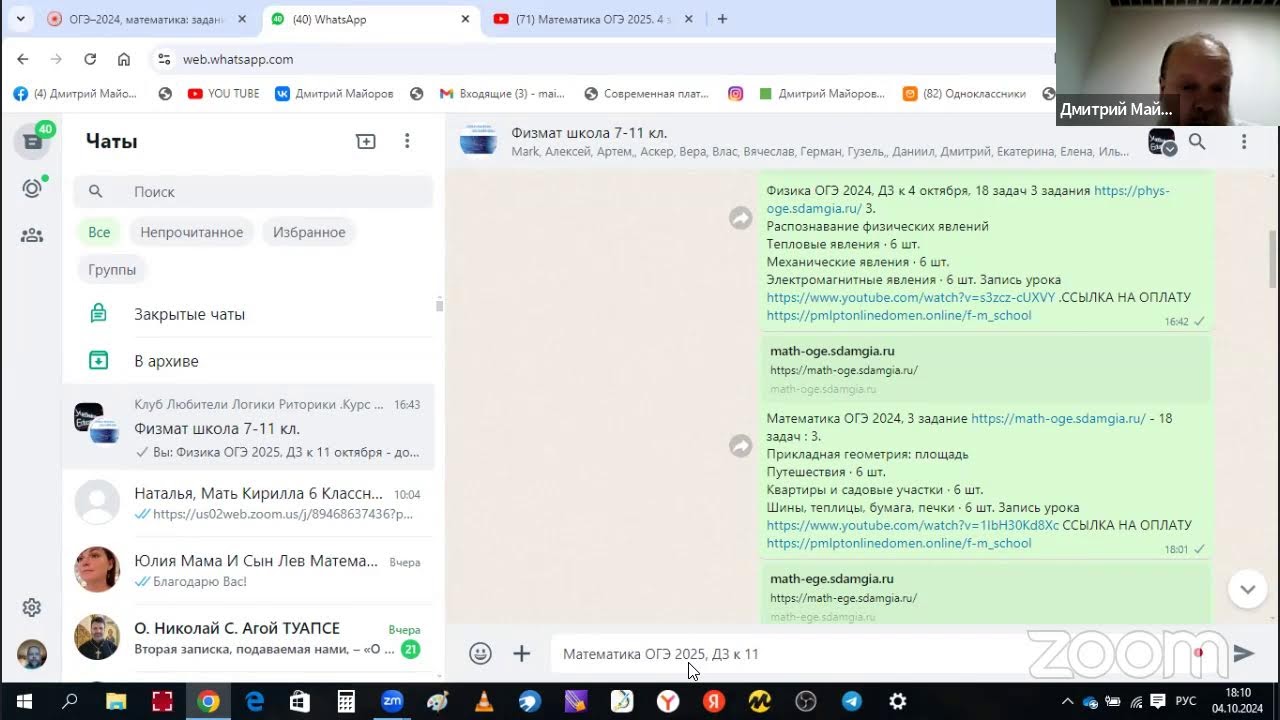Switch the РУС input language indicator

click(x=1185, y=702)
